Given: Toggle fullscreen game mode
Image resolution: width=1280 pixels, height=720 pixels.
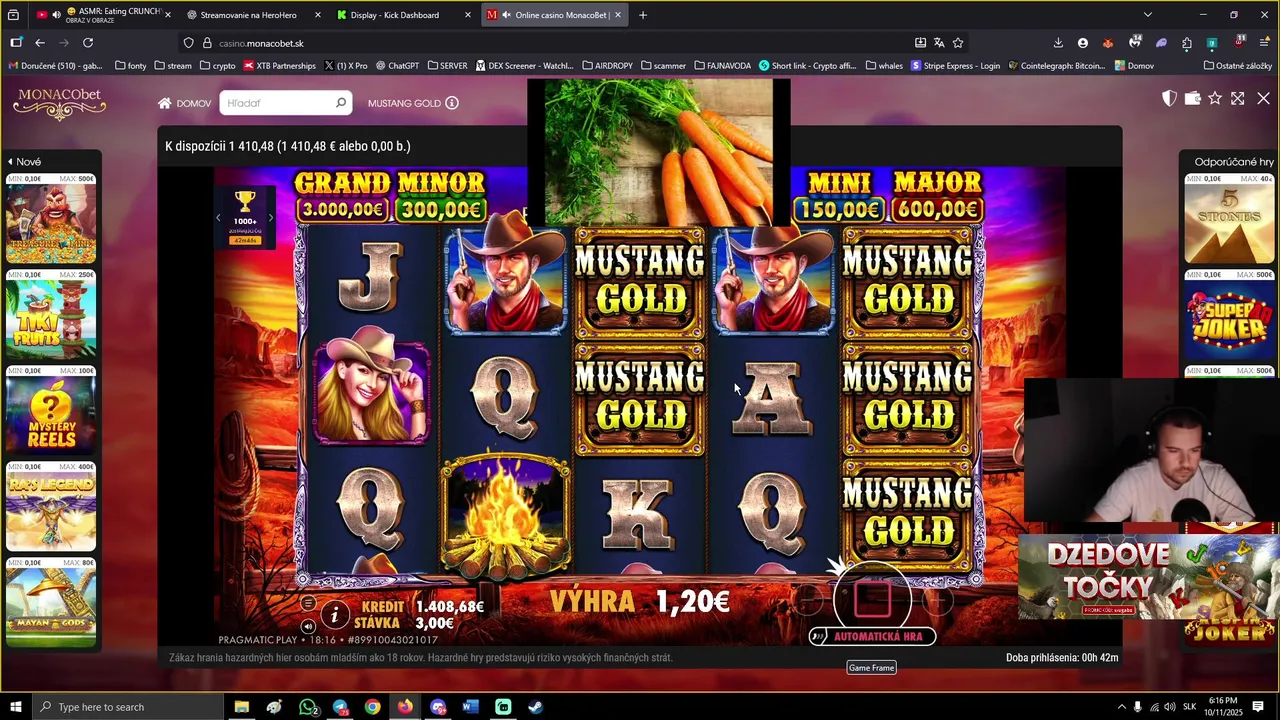Looking at the screenshot, I should (1238, 98).
